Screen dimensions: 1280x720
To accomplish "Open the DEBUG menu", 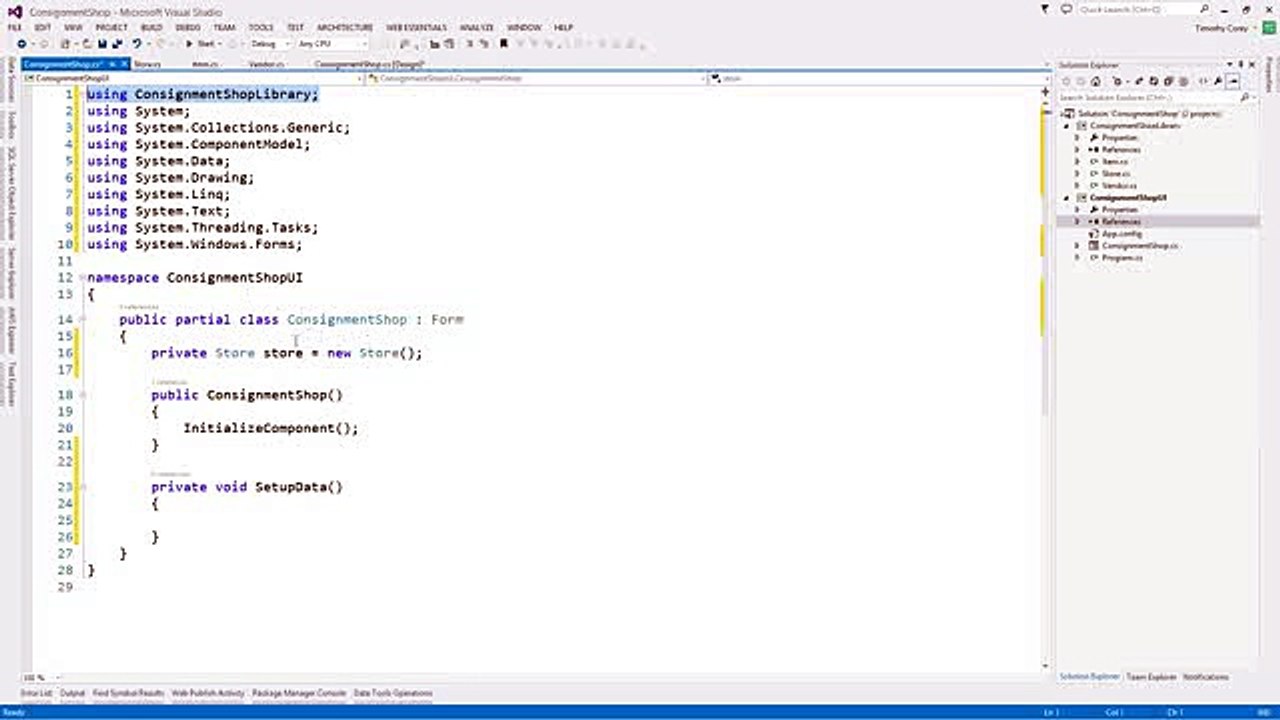I will click(x=187, y=27).
